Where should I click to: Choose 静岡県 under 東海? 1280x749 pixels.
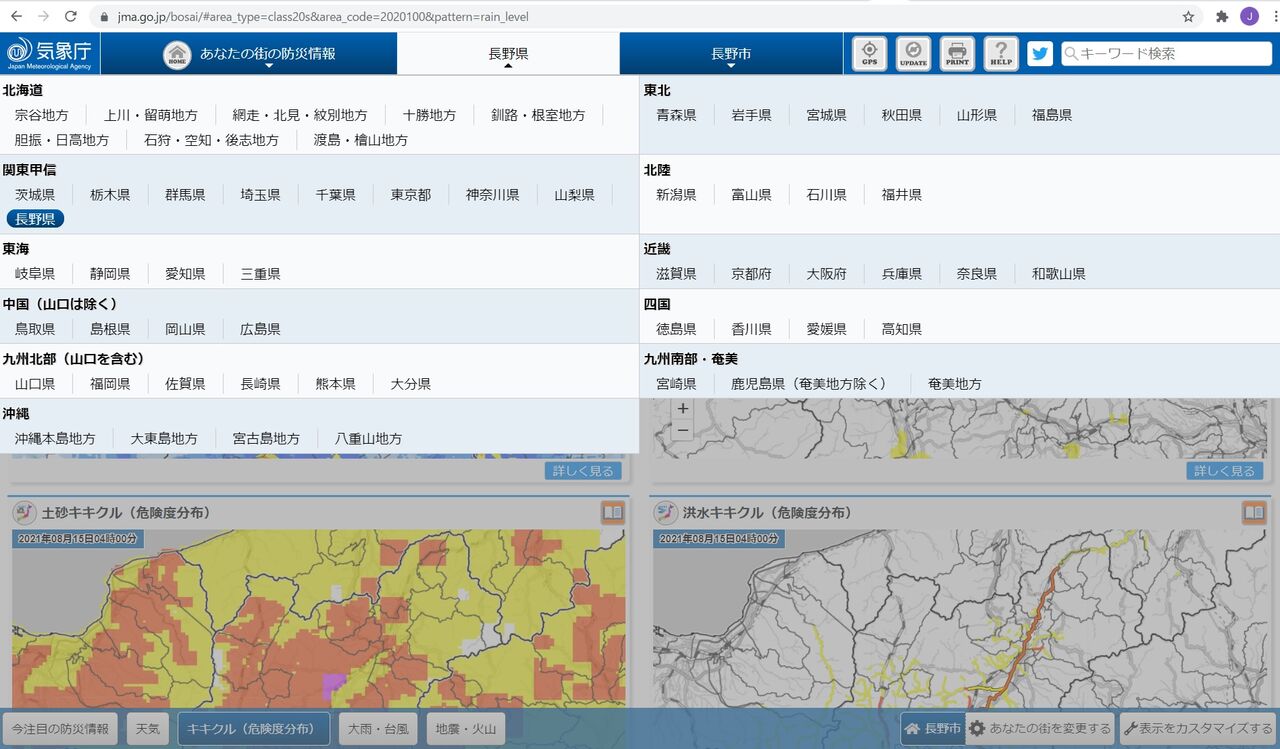click(x=110, y=274)
